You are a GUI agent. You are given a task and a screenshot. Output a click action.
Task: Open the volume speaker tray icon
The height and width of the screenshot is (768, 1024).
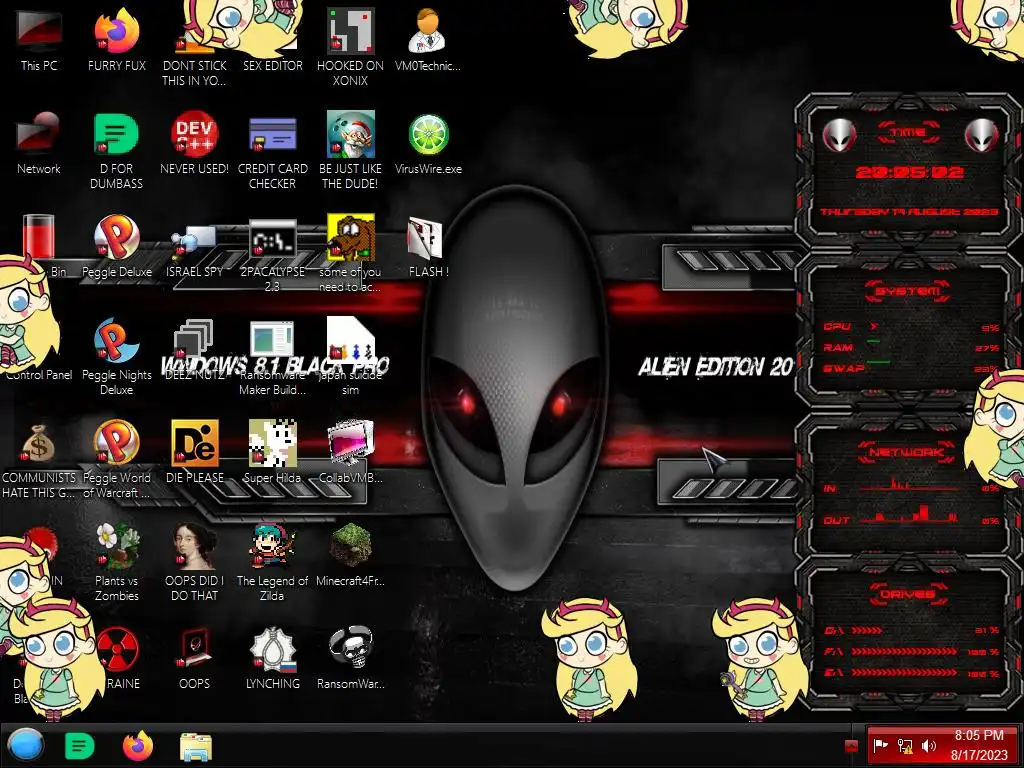[929, 745]
